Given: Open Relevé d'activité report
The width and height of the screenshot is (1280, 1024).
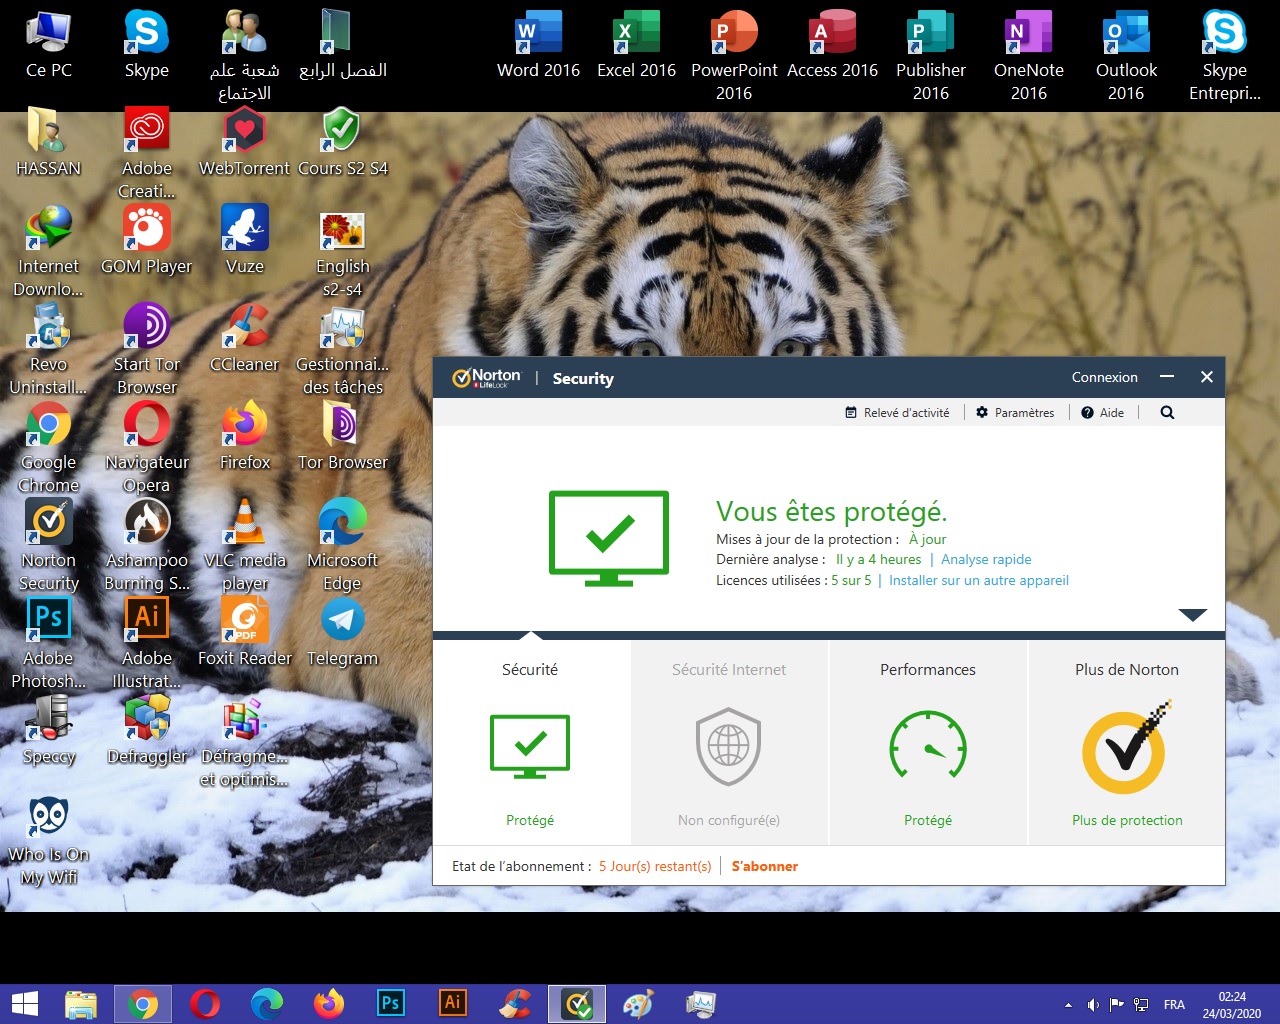Looking at the screenshot, I should pos(897,413).
